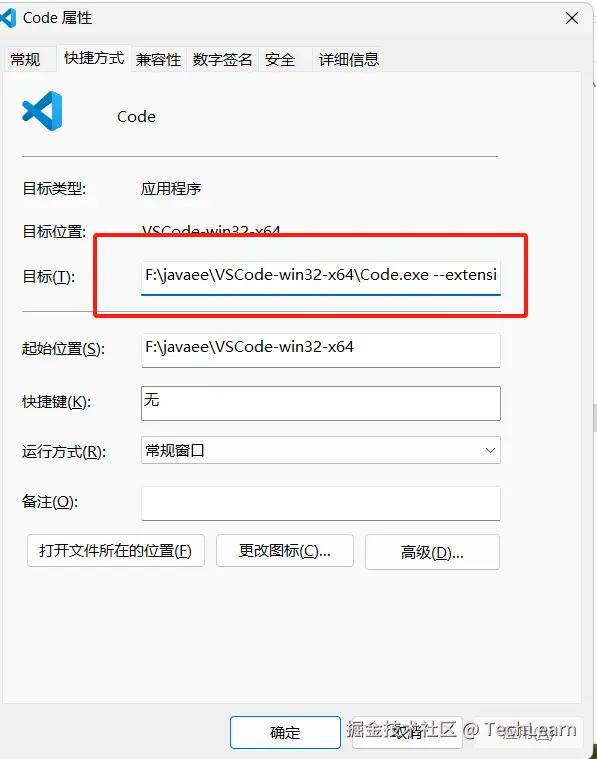
Task: Focus the 快捷键 shortcut key field
Action: (321, 403)
